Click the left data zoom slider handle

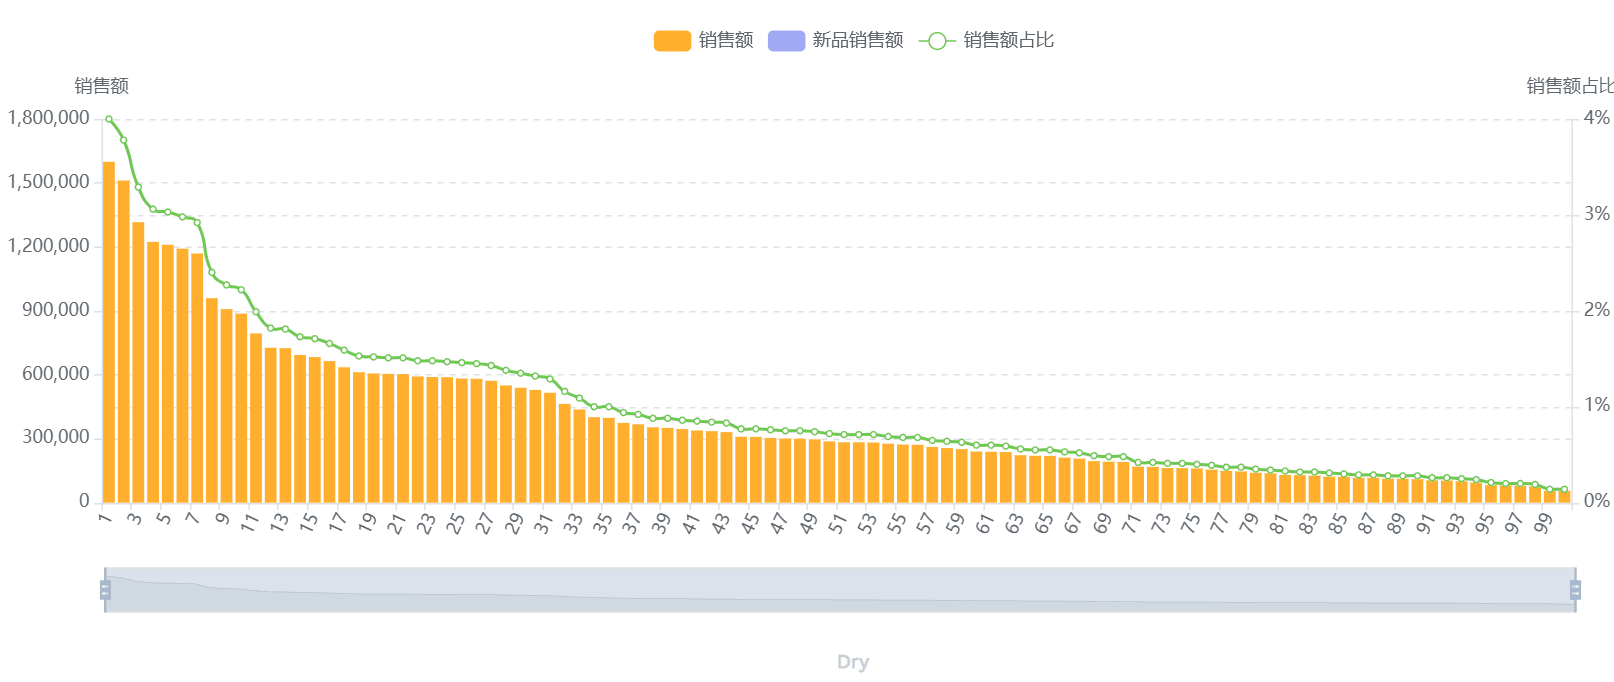pyautogui.click(x=105, y=590)
